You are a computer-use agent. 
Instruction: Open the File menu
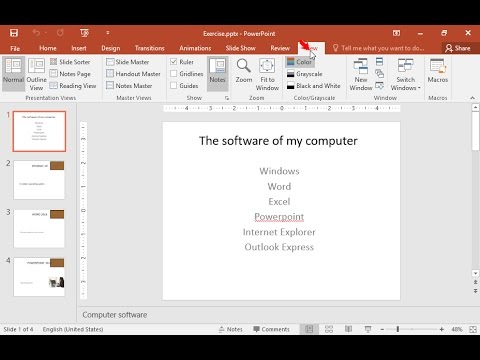point(15,48)
